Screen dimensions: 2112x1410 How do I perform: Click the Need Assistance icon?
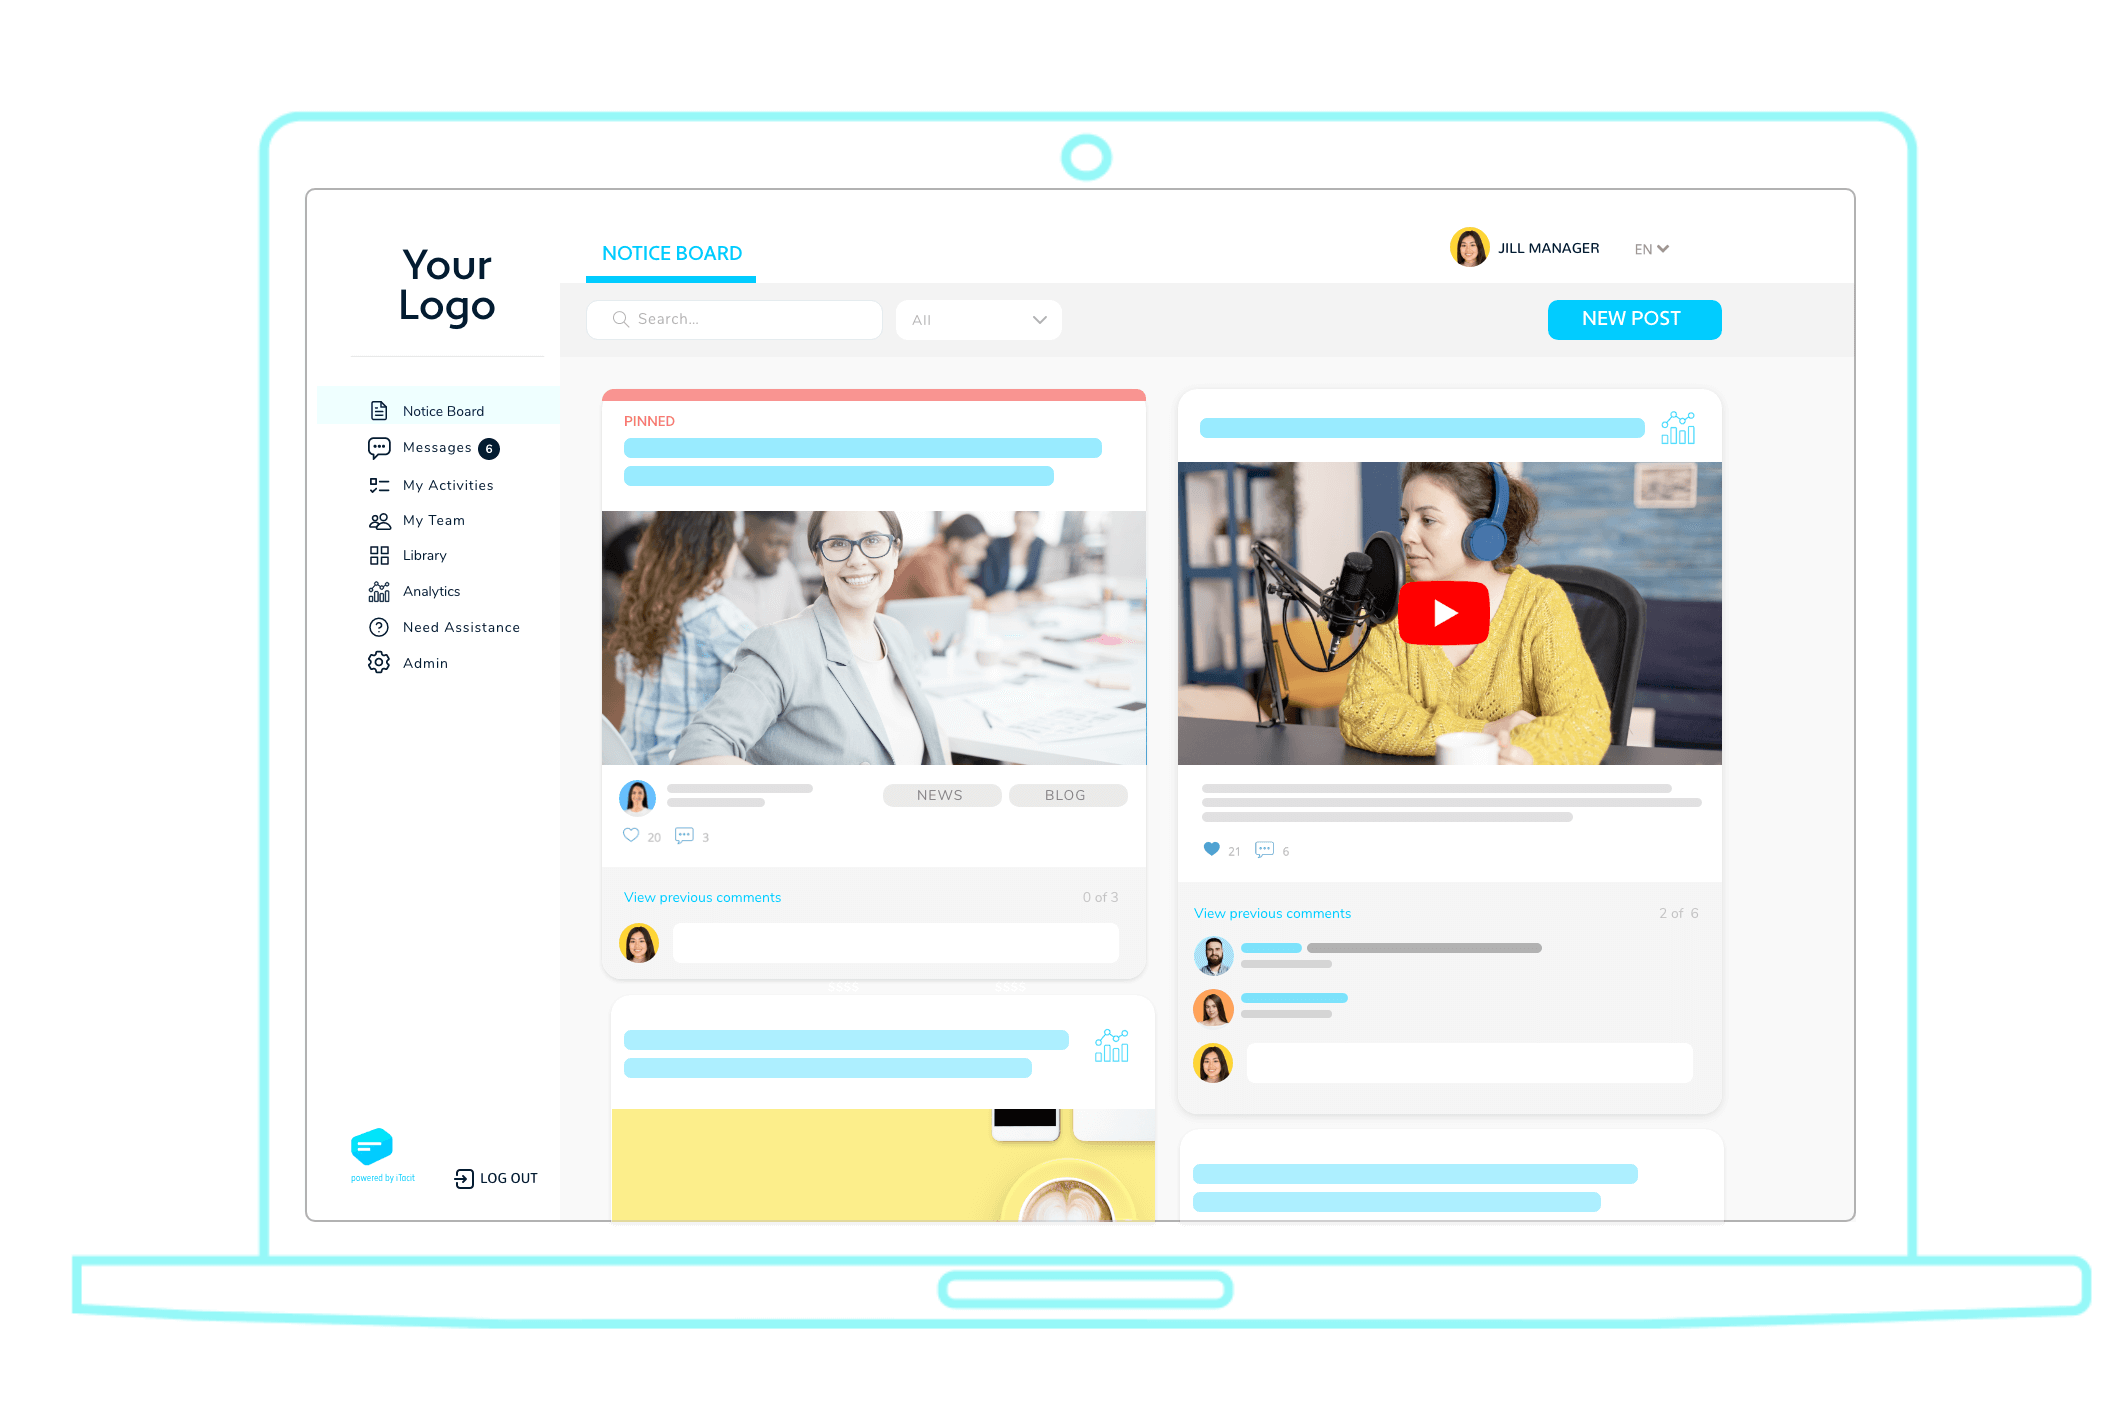376,626
